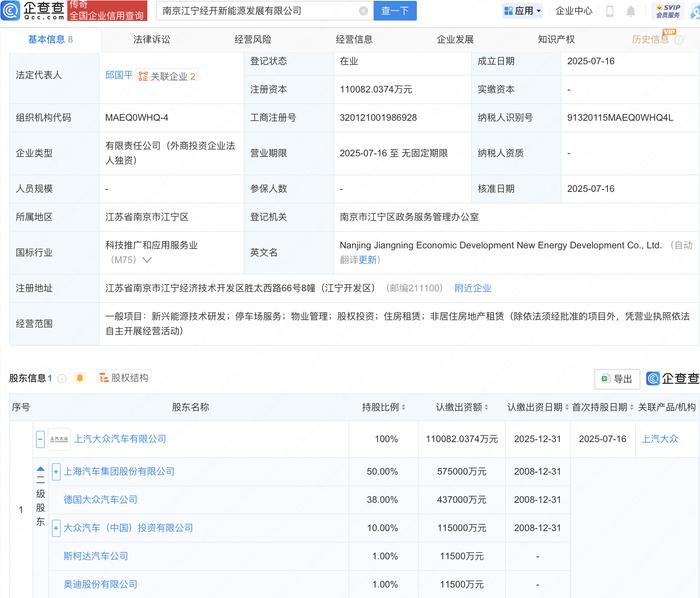
Task: Open the mobile phone icon in header
Action: coord(609,11)
